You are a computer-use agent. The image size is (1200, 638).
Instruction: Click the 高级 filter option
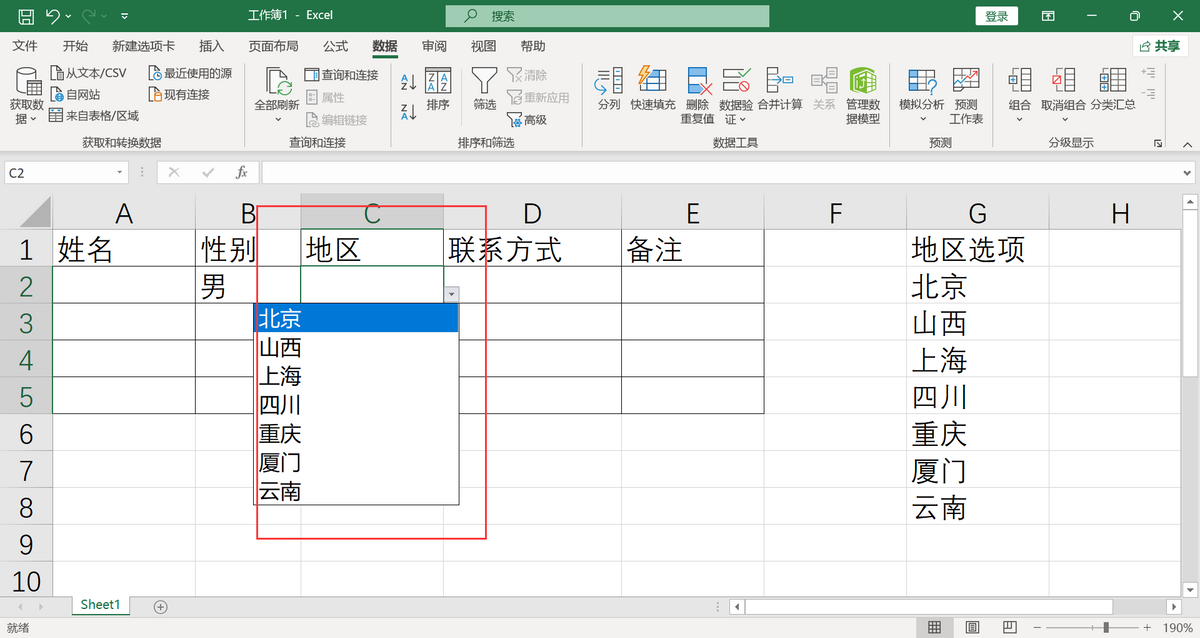[x=527, y=120]
